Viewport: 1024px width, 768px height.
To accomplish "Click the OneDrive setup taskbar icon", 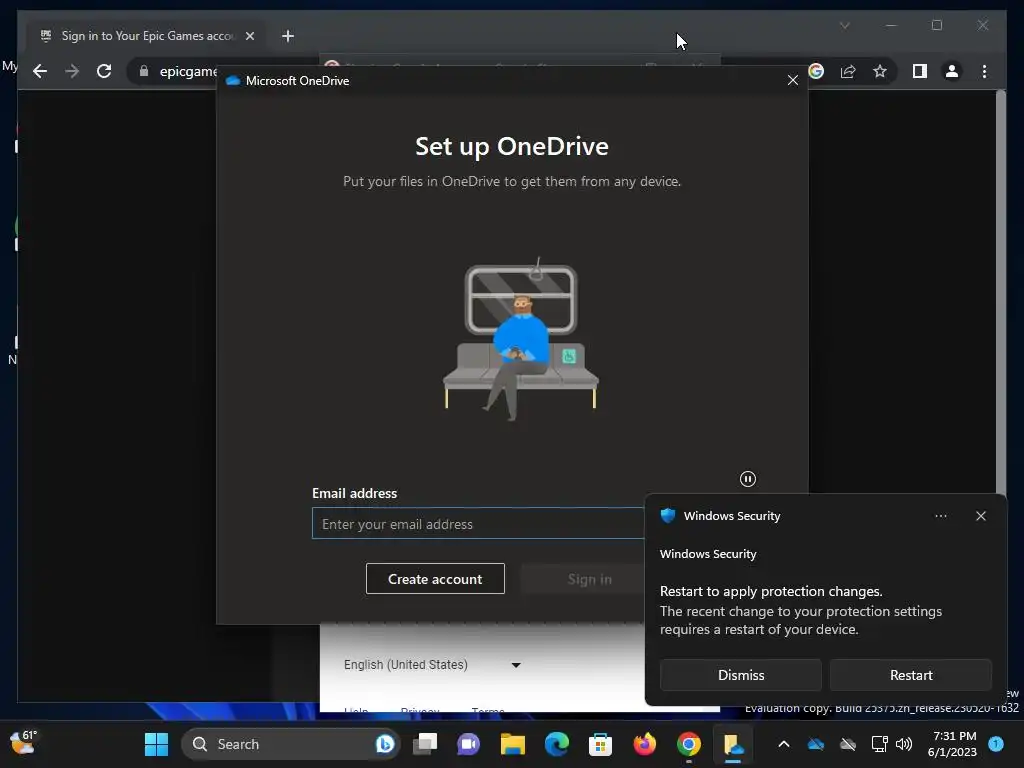I will click(x=733, y=744).
